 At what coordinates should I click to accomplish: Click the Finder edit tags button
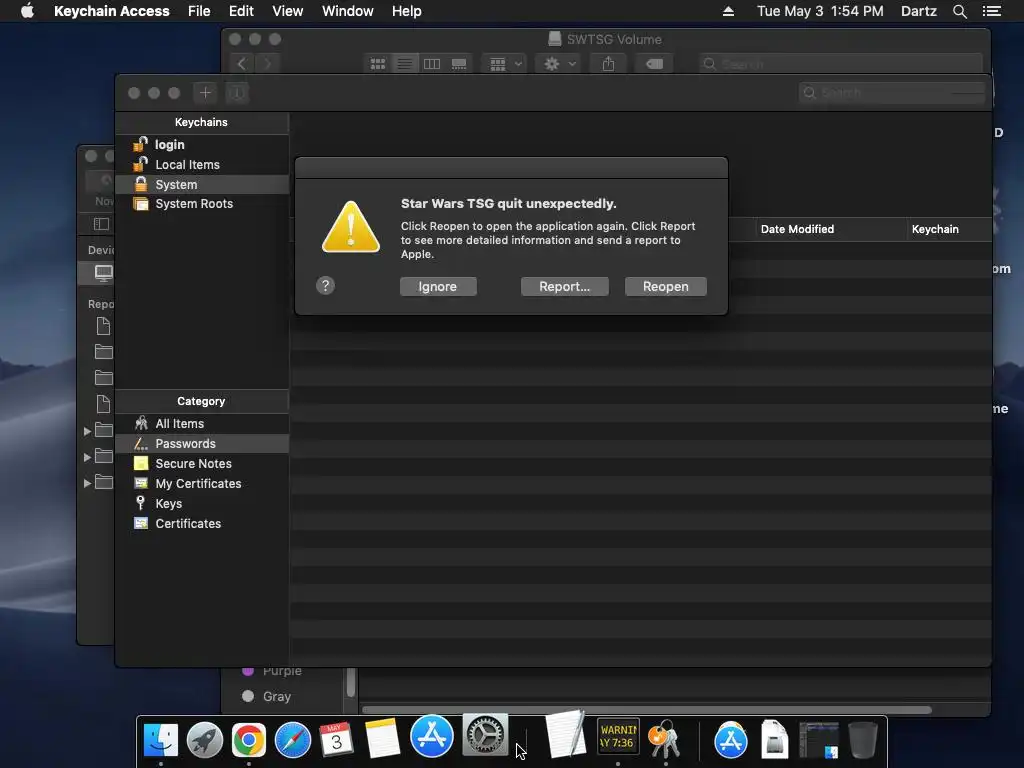pyautogui.click(x=654, y=64)
